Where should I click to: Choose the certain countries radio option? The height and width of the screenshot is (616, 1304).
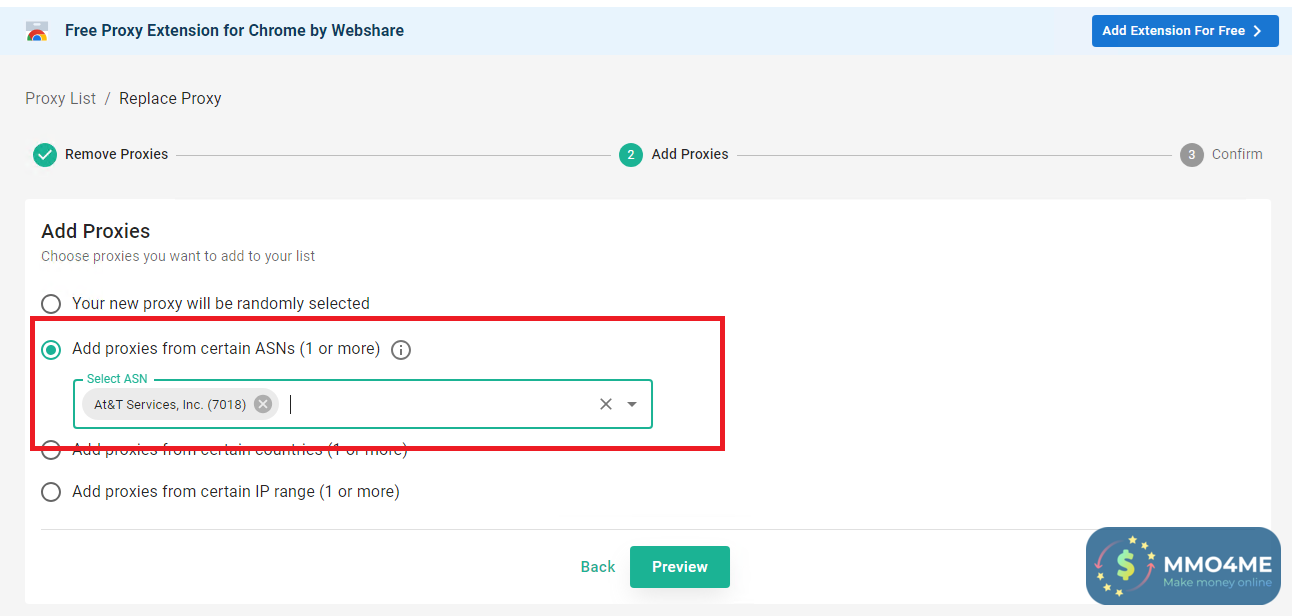pos(50,450)
